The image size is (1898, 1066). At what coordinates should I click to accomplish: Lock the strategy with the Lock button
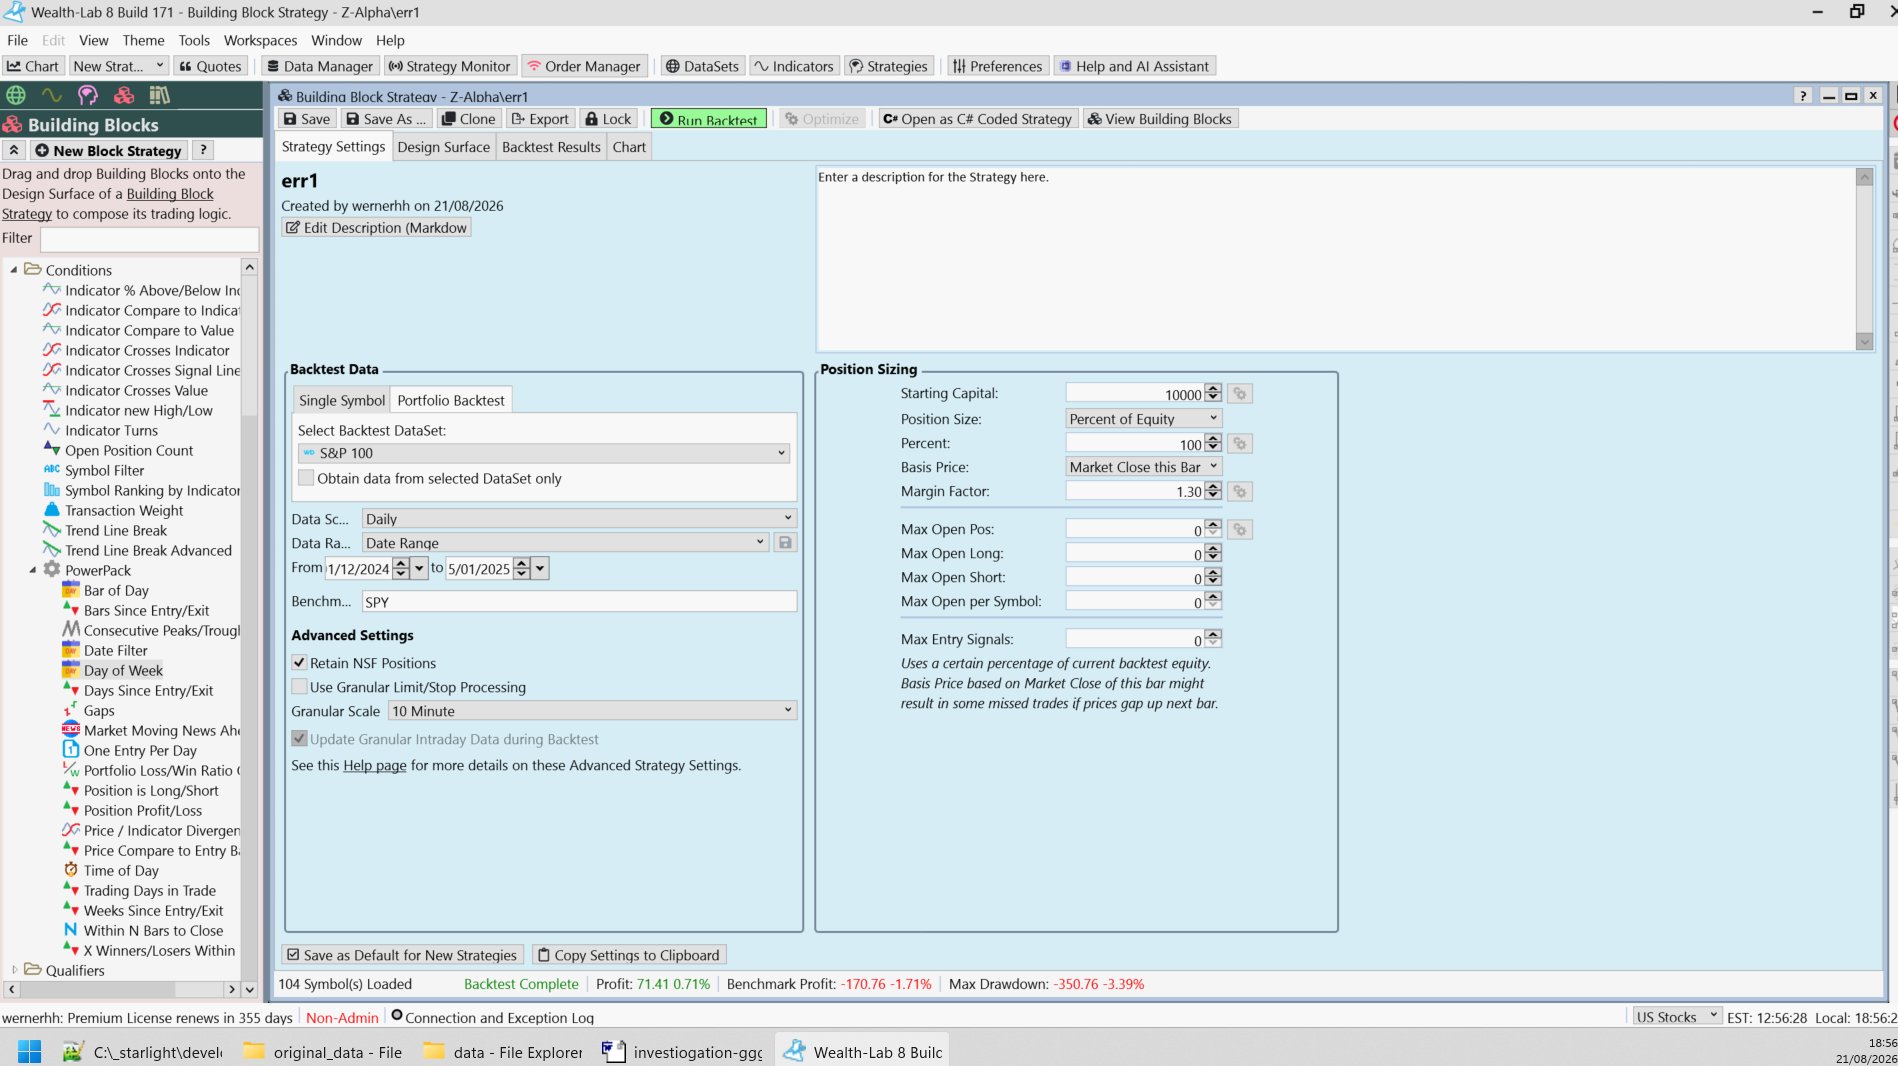pos(608,119)
